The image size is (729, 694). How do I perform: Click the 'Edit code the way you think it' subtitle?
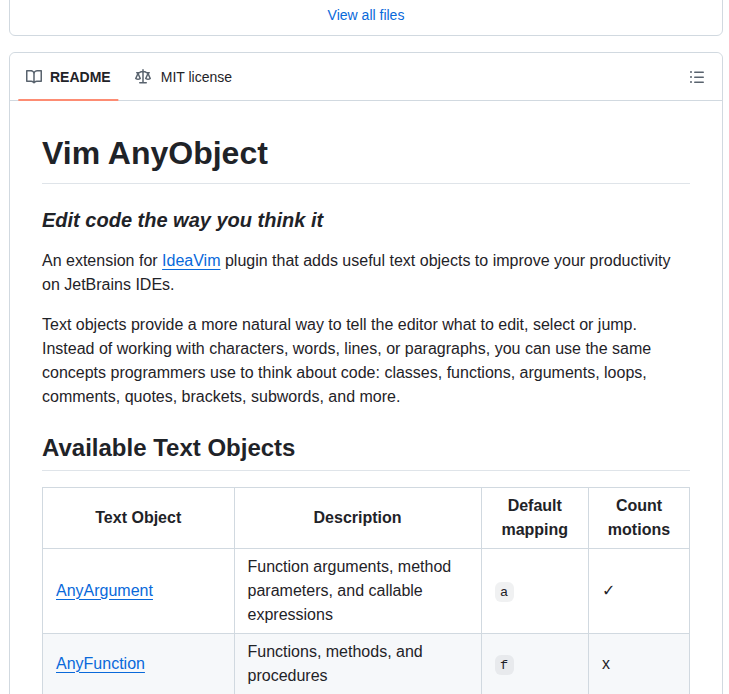coord(183,220)
